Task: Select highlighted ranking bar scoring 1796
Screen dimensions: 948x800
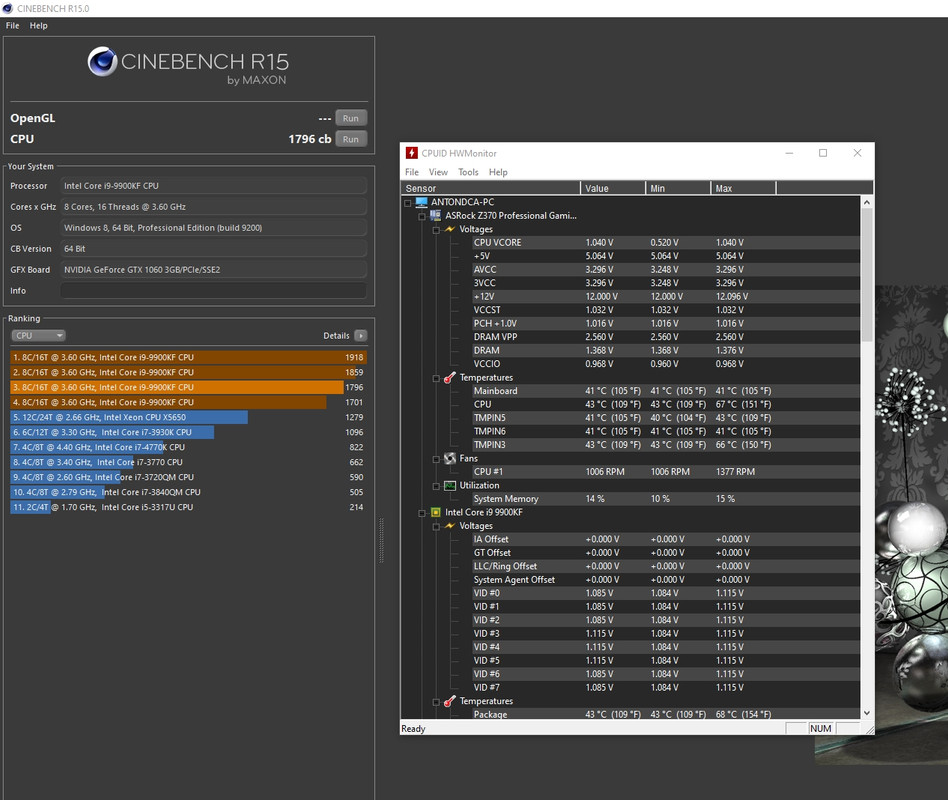Action: click(x=189, y=387)
